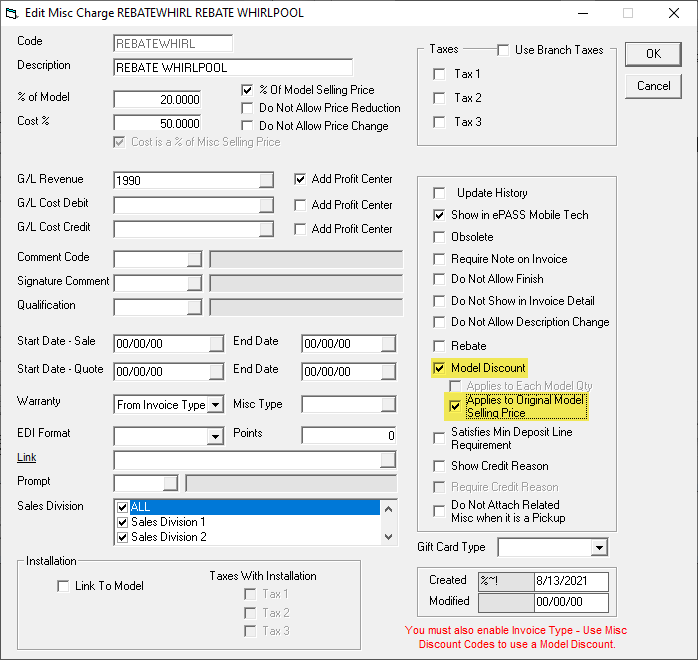Viewport: 698px width, 660px height.
Task: Check the Tax 3 box in Taxes
Action: click(439, 122)
